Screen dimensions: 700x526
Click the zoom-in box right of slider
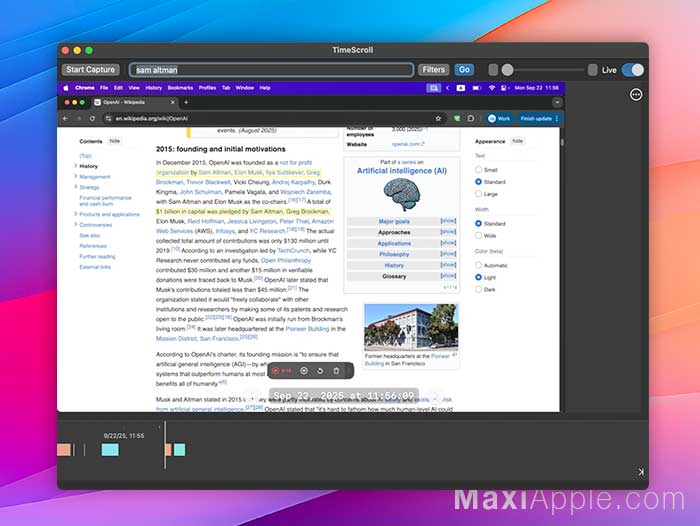tap(592, 70)
